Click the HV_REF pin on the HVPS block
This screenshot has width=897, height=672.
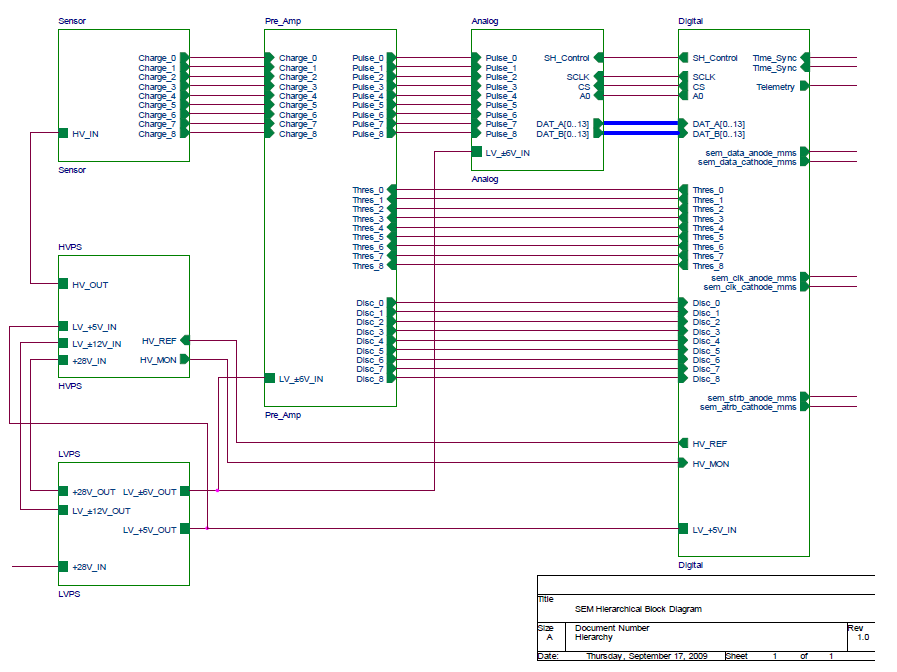184,340
